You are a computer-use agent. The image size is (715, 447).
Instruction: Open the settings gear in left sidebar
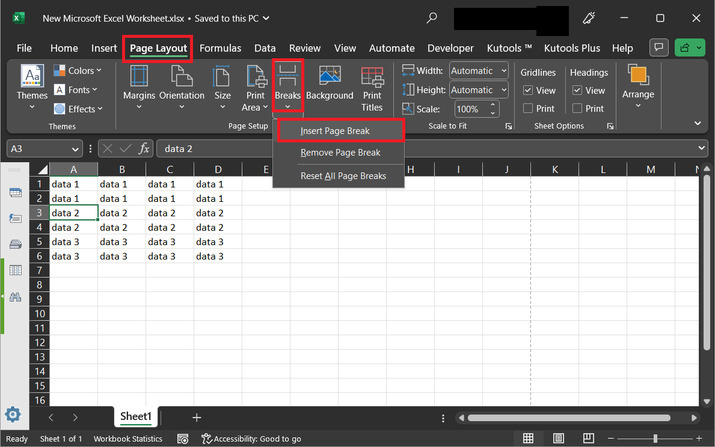tap(13, 415)
